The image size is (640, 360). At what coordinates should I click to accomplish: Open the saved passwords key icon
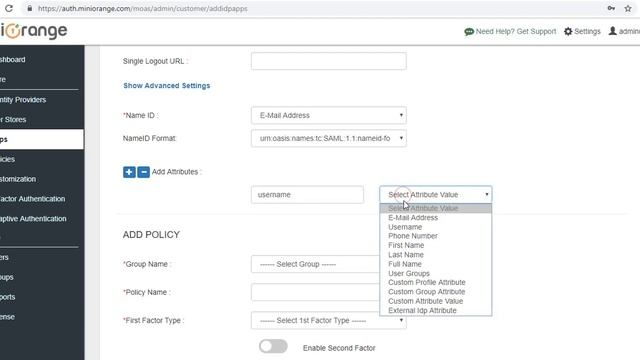(611, 8)
